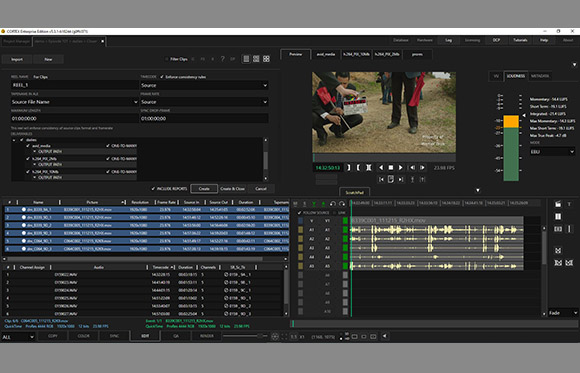The width and height of the screenshot is (580, 373).
Task: Uncheck the h.264_PIX_10Mb deliverable
Action: tap(28, 172)
